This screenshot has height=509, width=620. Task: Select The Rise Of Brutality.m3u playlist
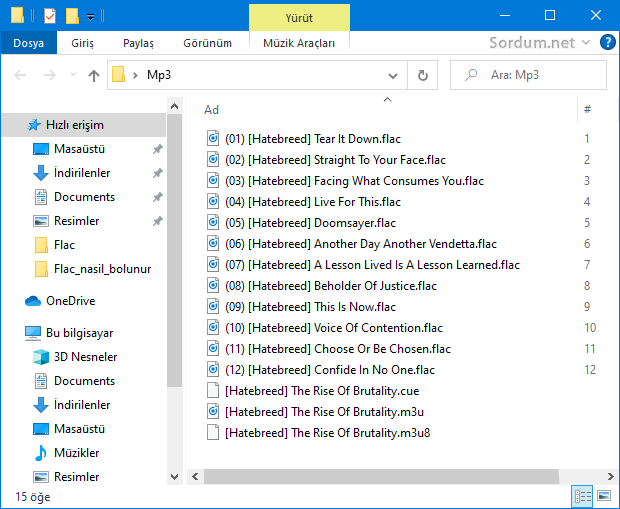(324, 411)
